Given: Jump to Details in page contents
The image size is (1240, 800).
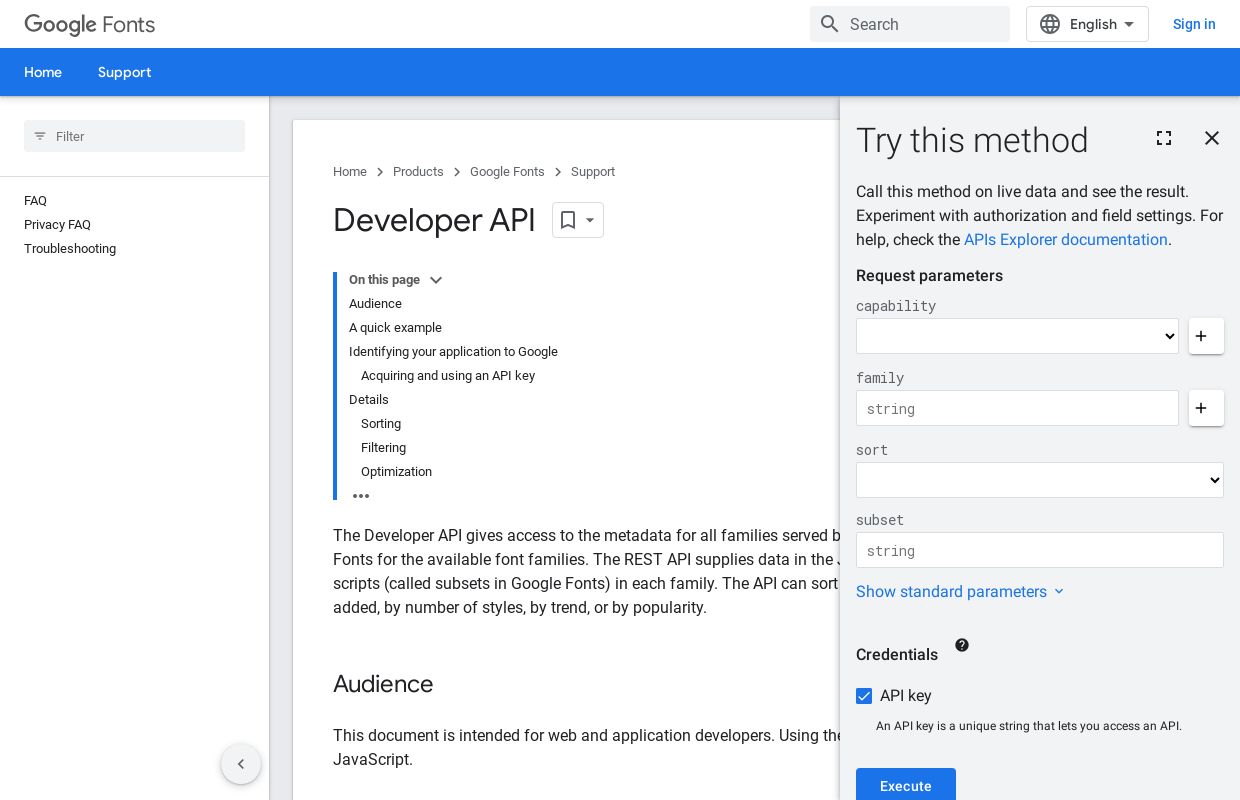Looking at the screenshot, I should point(369,400).
